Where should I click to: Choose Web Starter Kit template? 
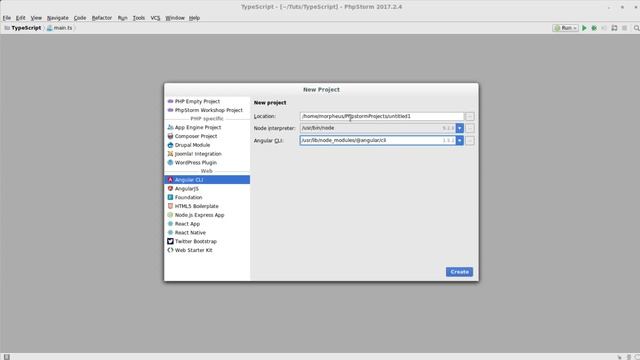click(207, 250)
